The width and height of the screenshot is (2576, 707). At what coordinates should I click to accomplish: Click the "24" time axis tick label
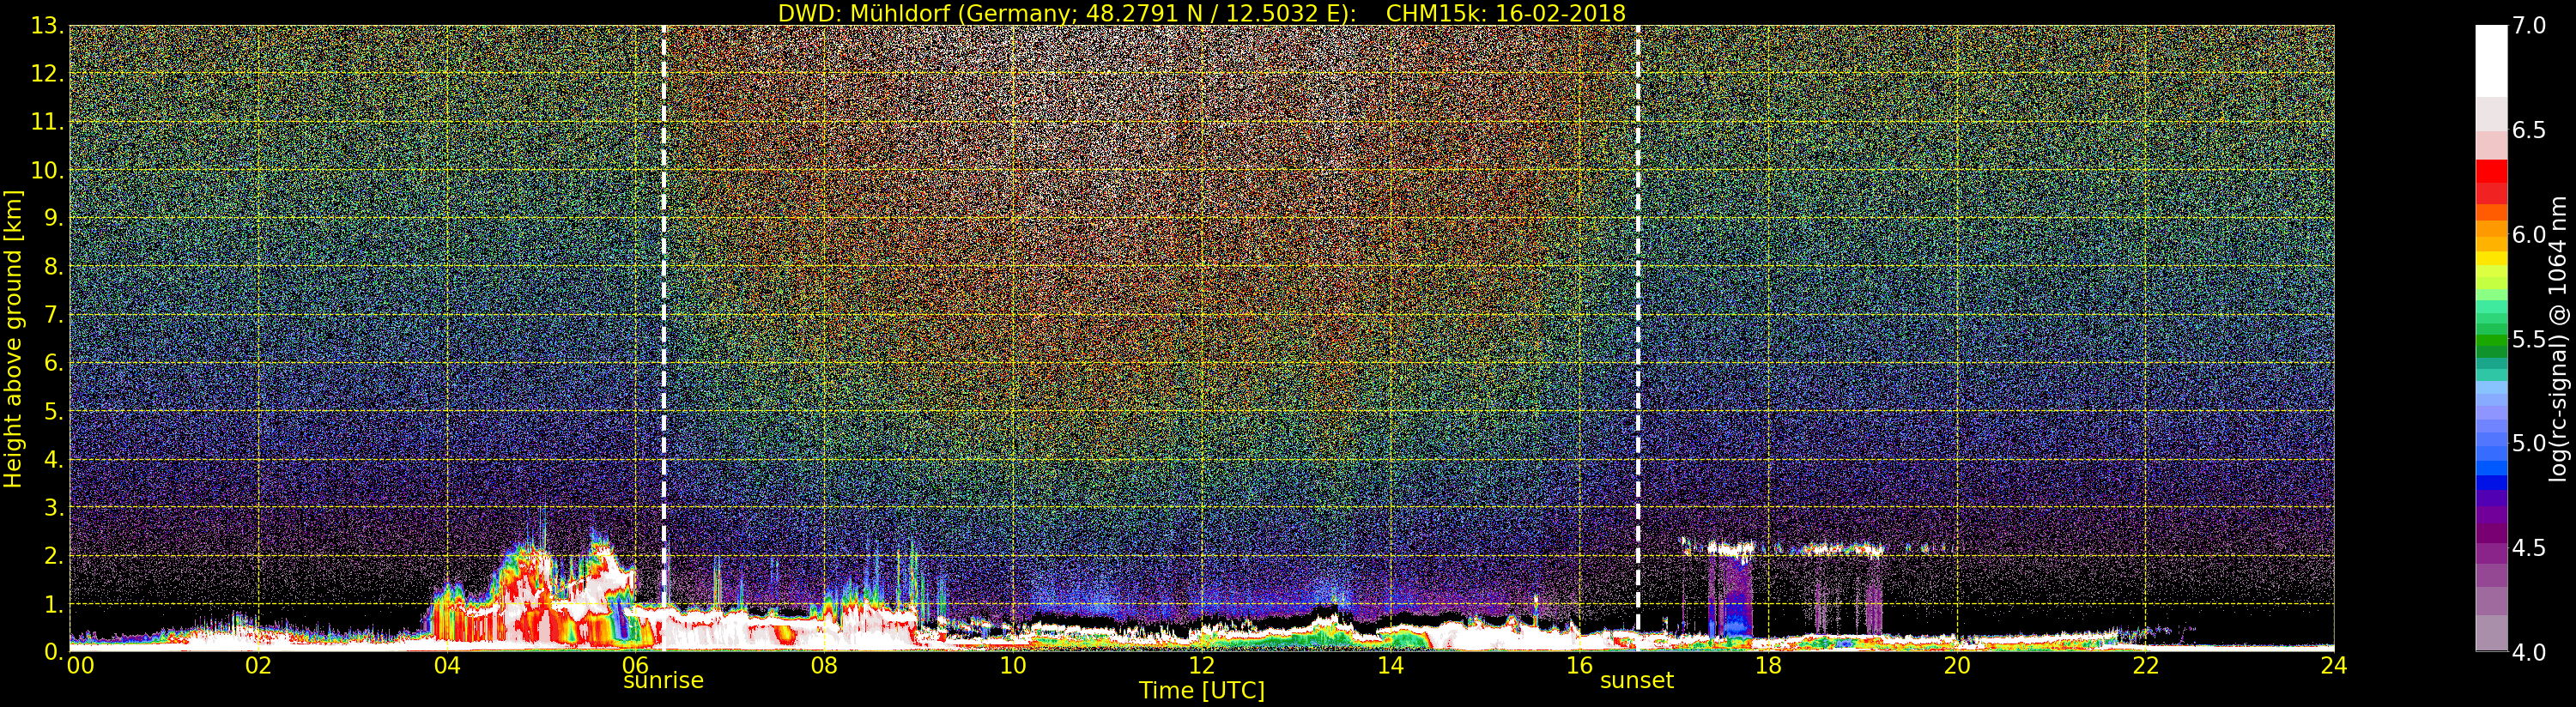click(2333, 665)
